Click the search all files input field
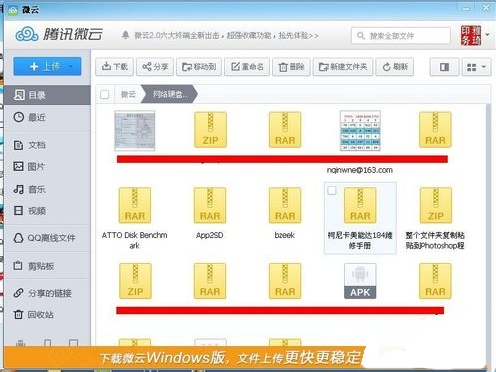496x372 pixels. (x=401, y=35)
